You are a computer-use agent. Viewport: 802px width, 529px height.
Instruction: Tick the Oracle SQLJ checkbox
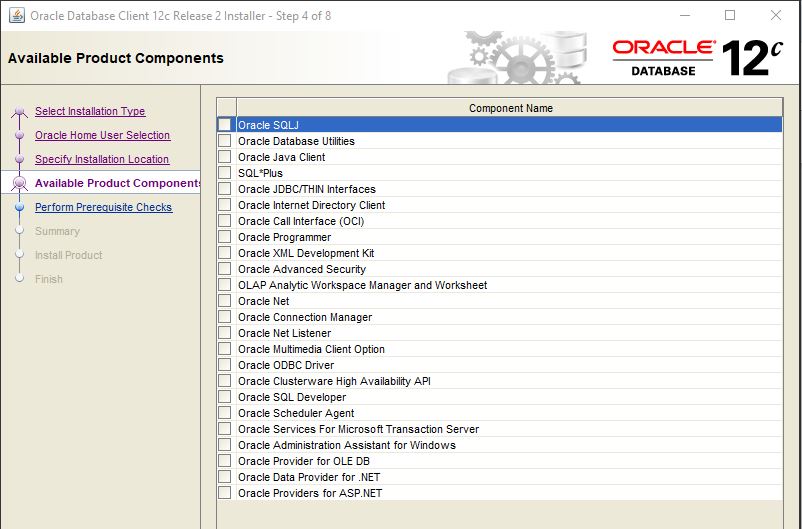click(225, 125)
